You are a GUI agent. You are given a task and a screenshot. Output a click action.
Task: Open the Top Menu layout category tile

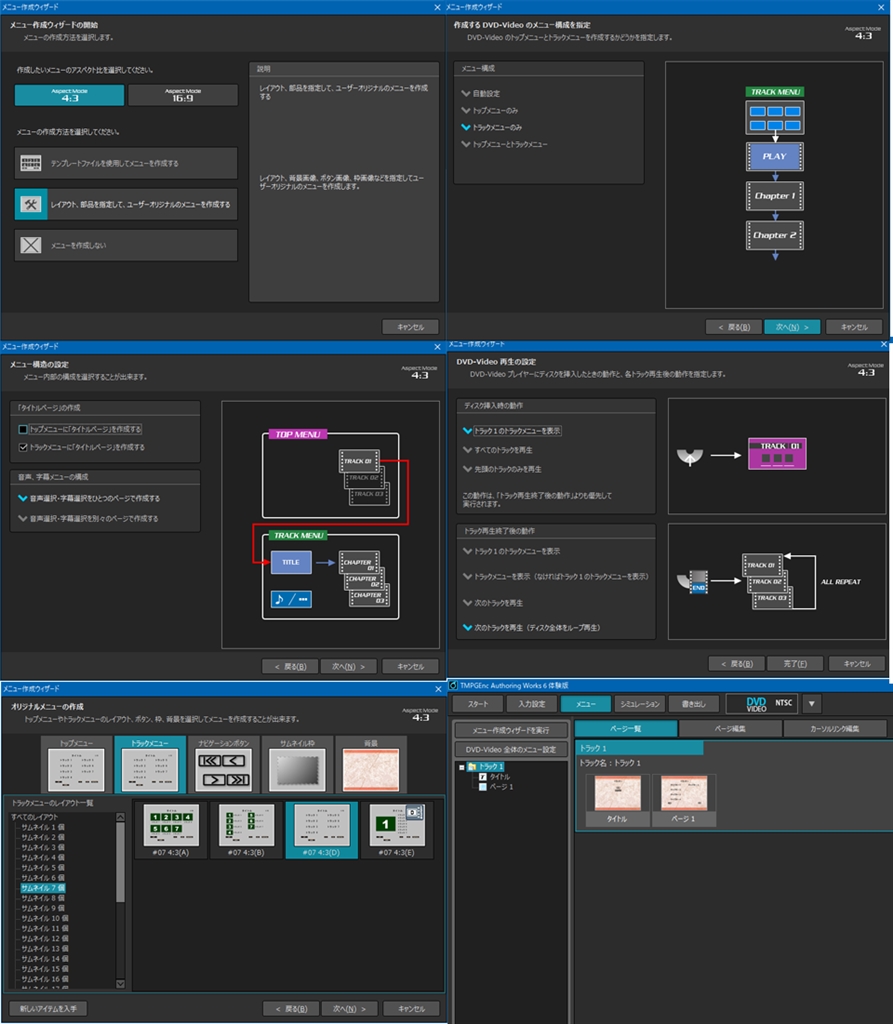76,764
